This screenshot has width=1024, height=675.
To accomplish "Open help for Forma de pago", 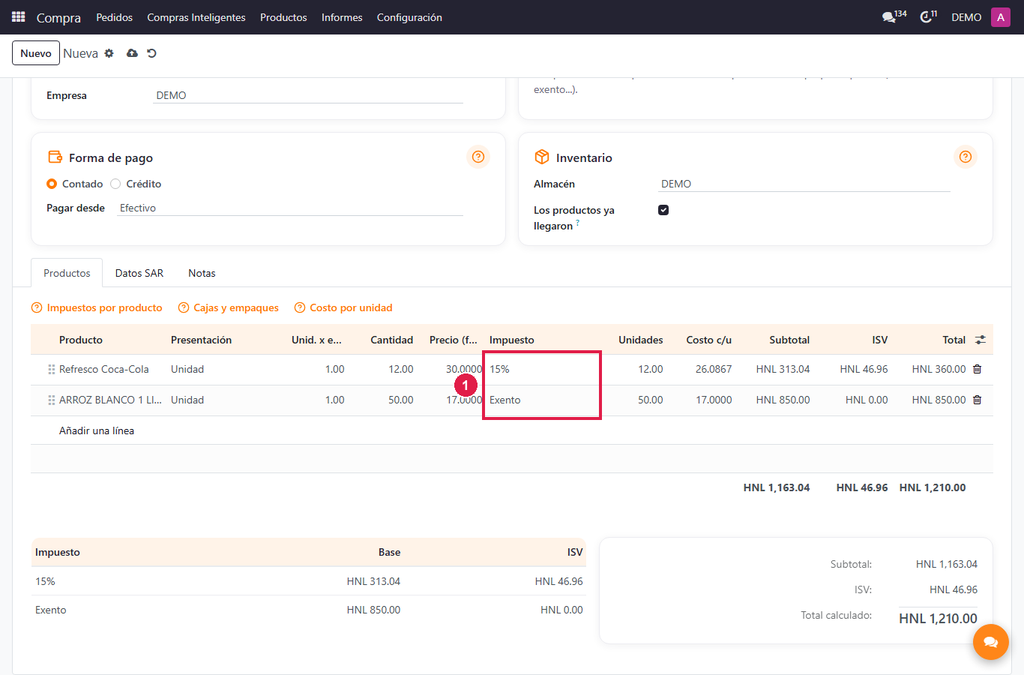I will (478, 157).
